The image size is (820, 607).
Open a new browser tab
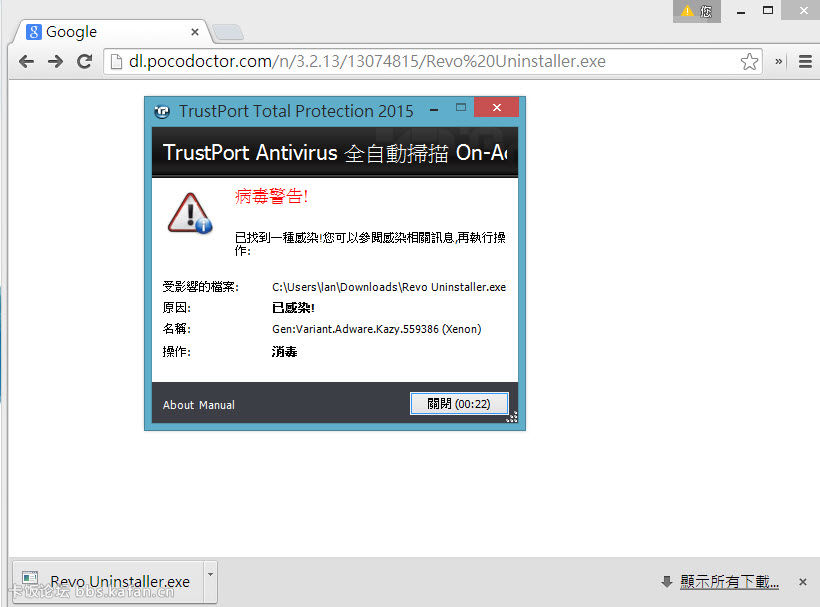227,33
